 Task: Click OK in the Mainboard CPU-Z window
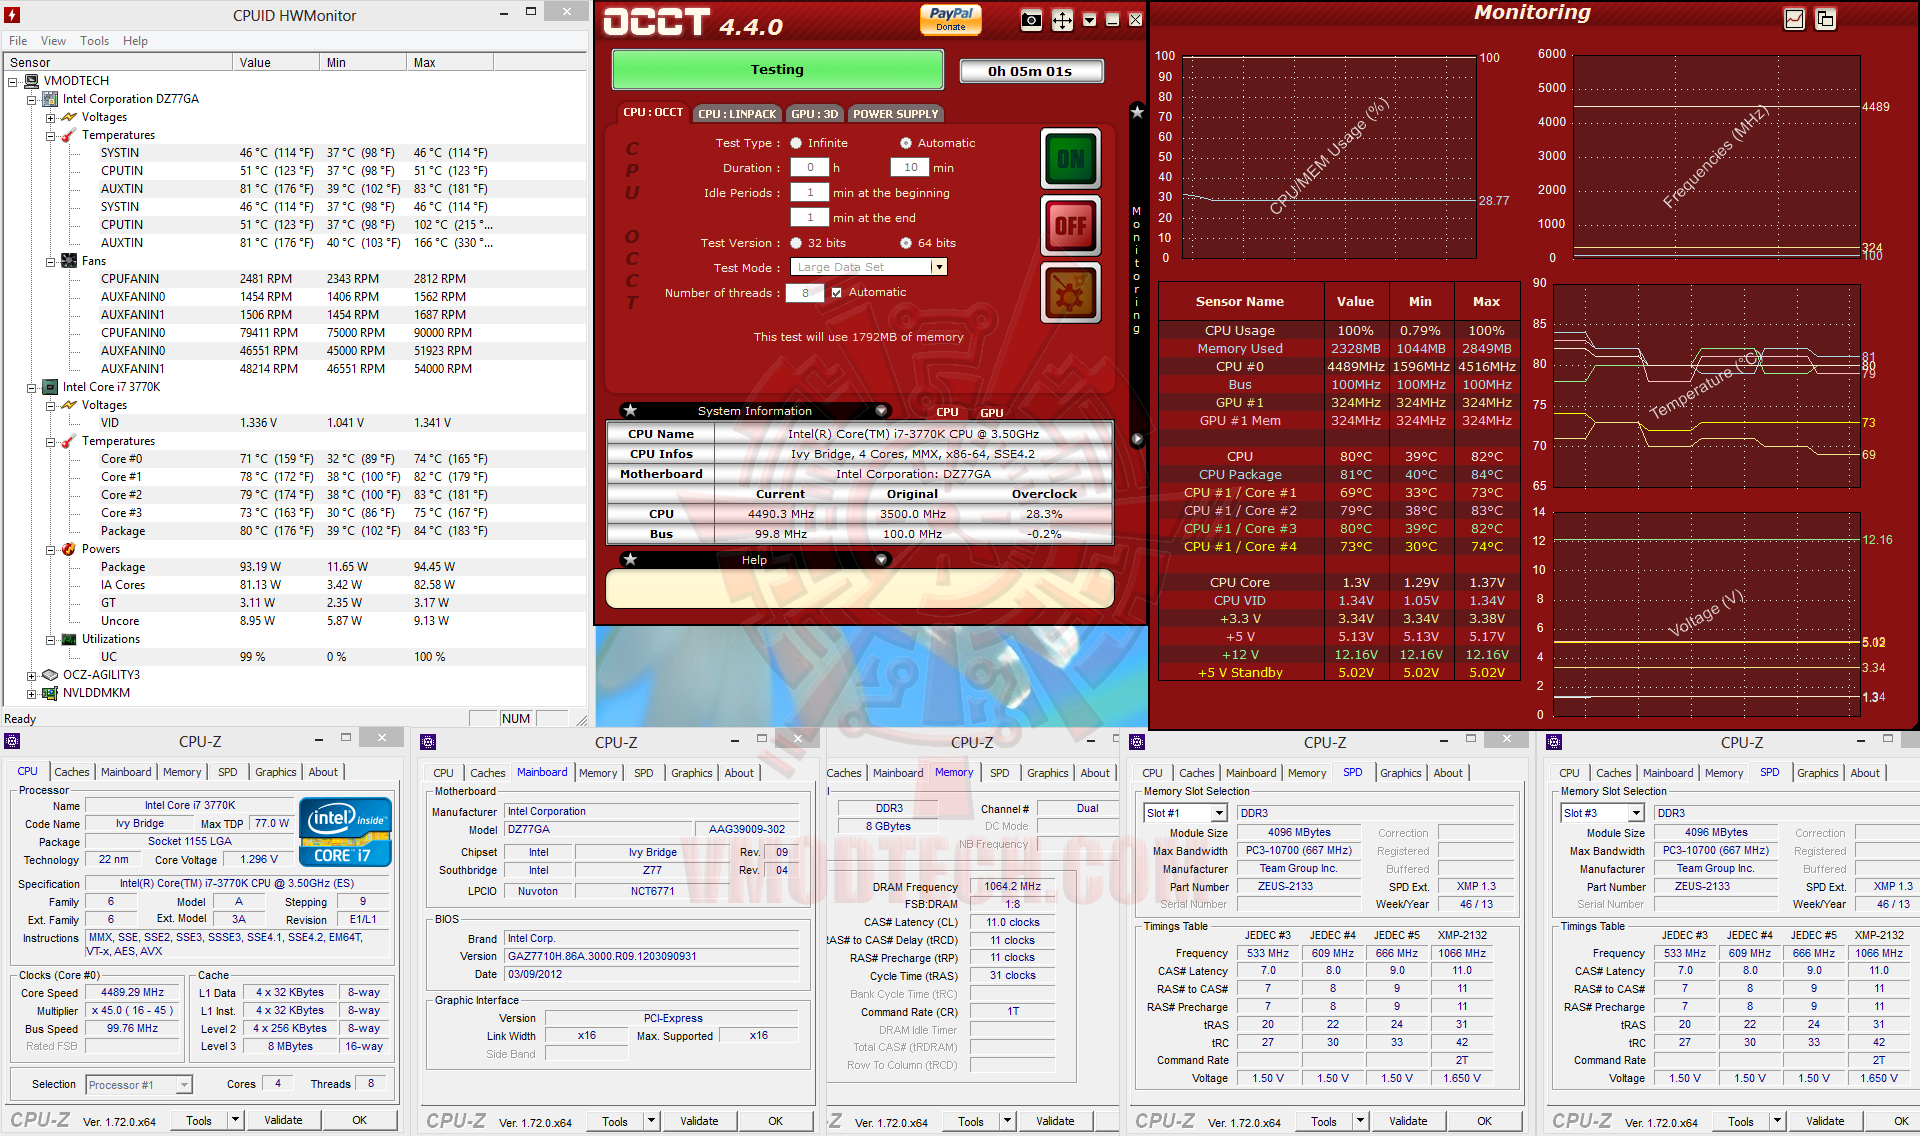pos(775,1121)
